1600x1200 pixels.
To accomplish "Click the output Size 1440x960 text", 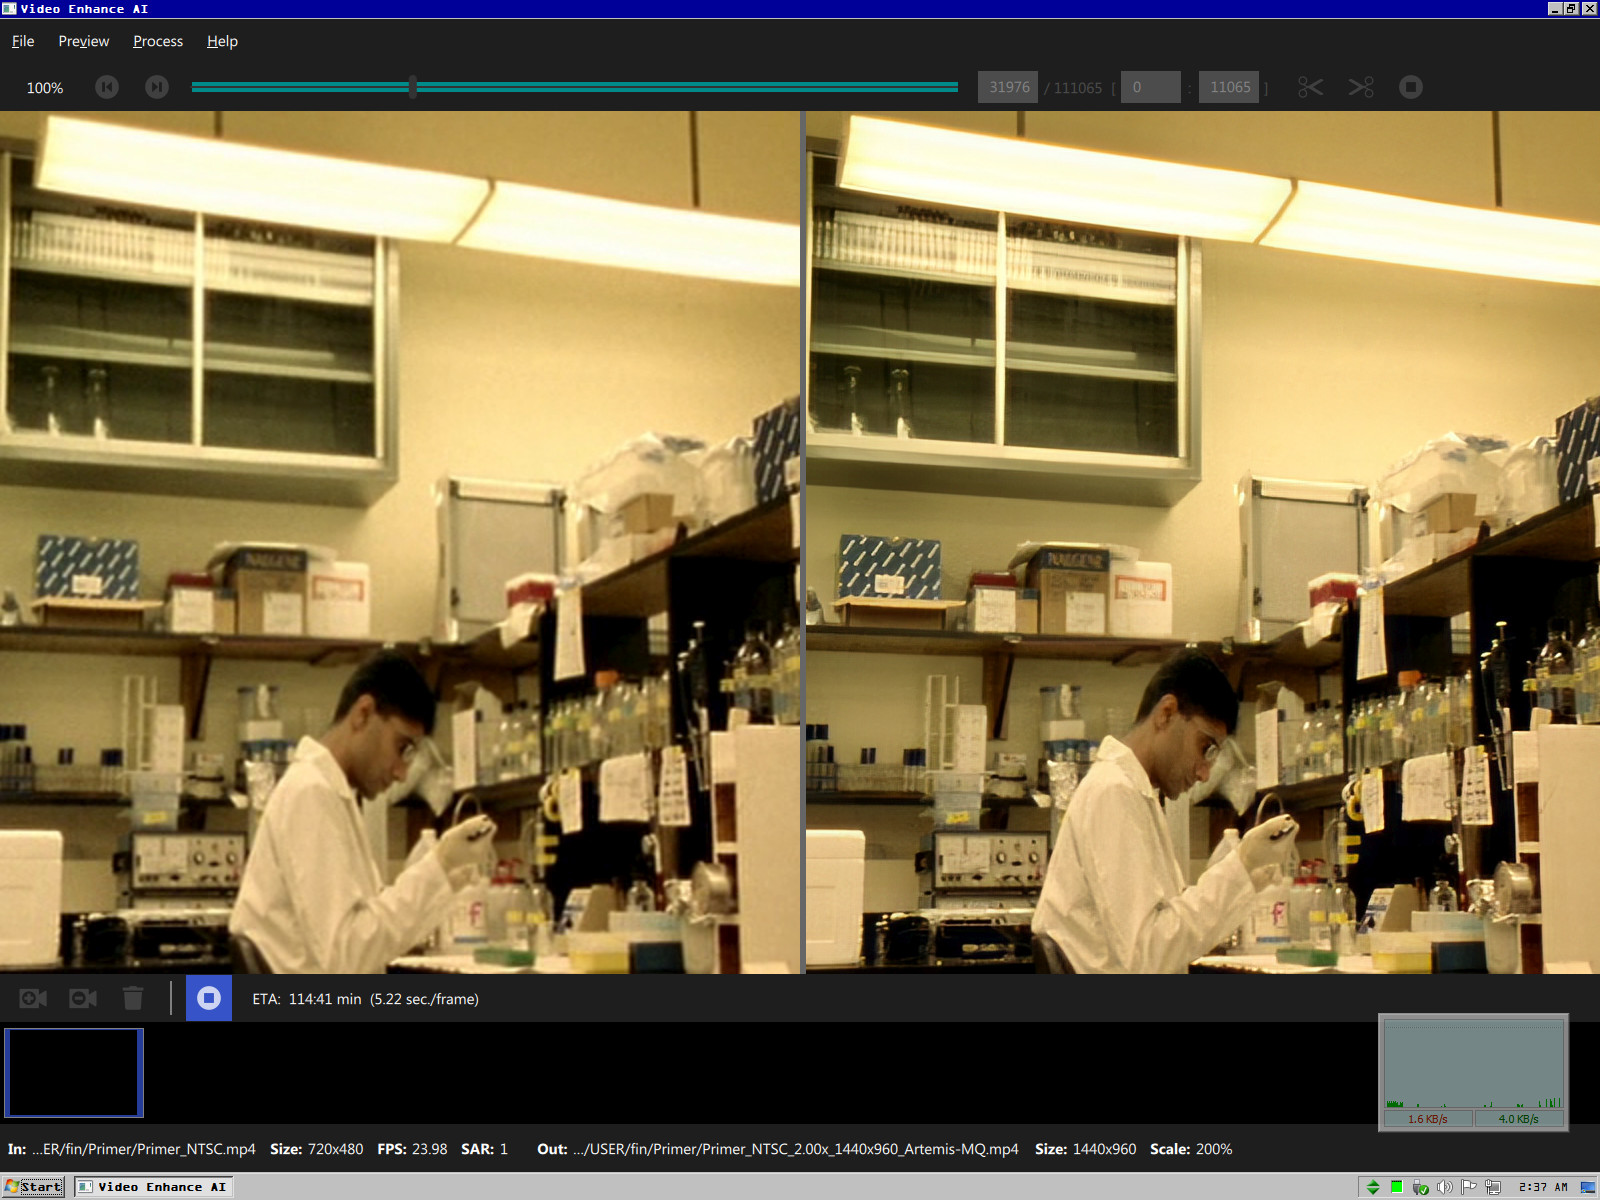I will [1086, 1149].
